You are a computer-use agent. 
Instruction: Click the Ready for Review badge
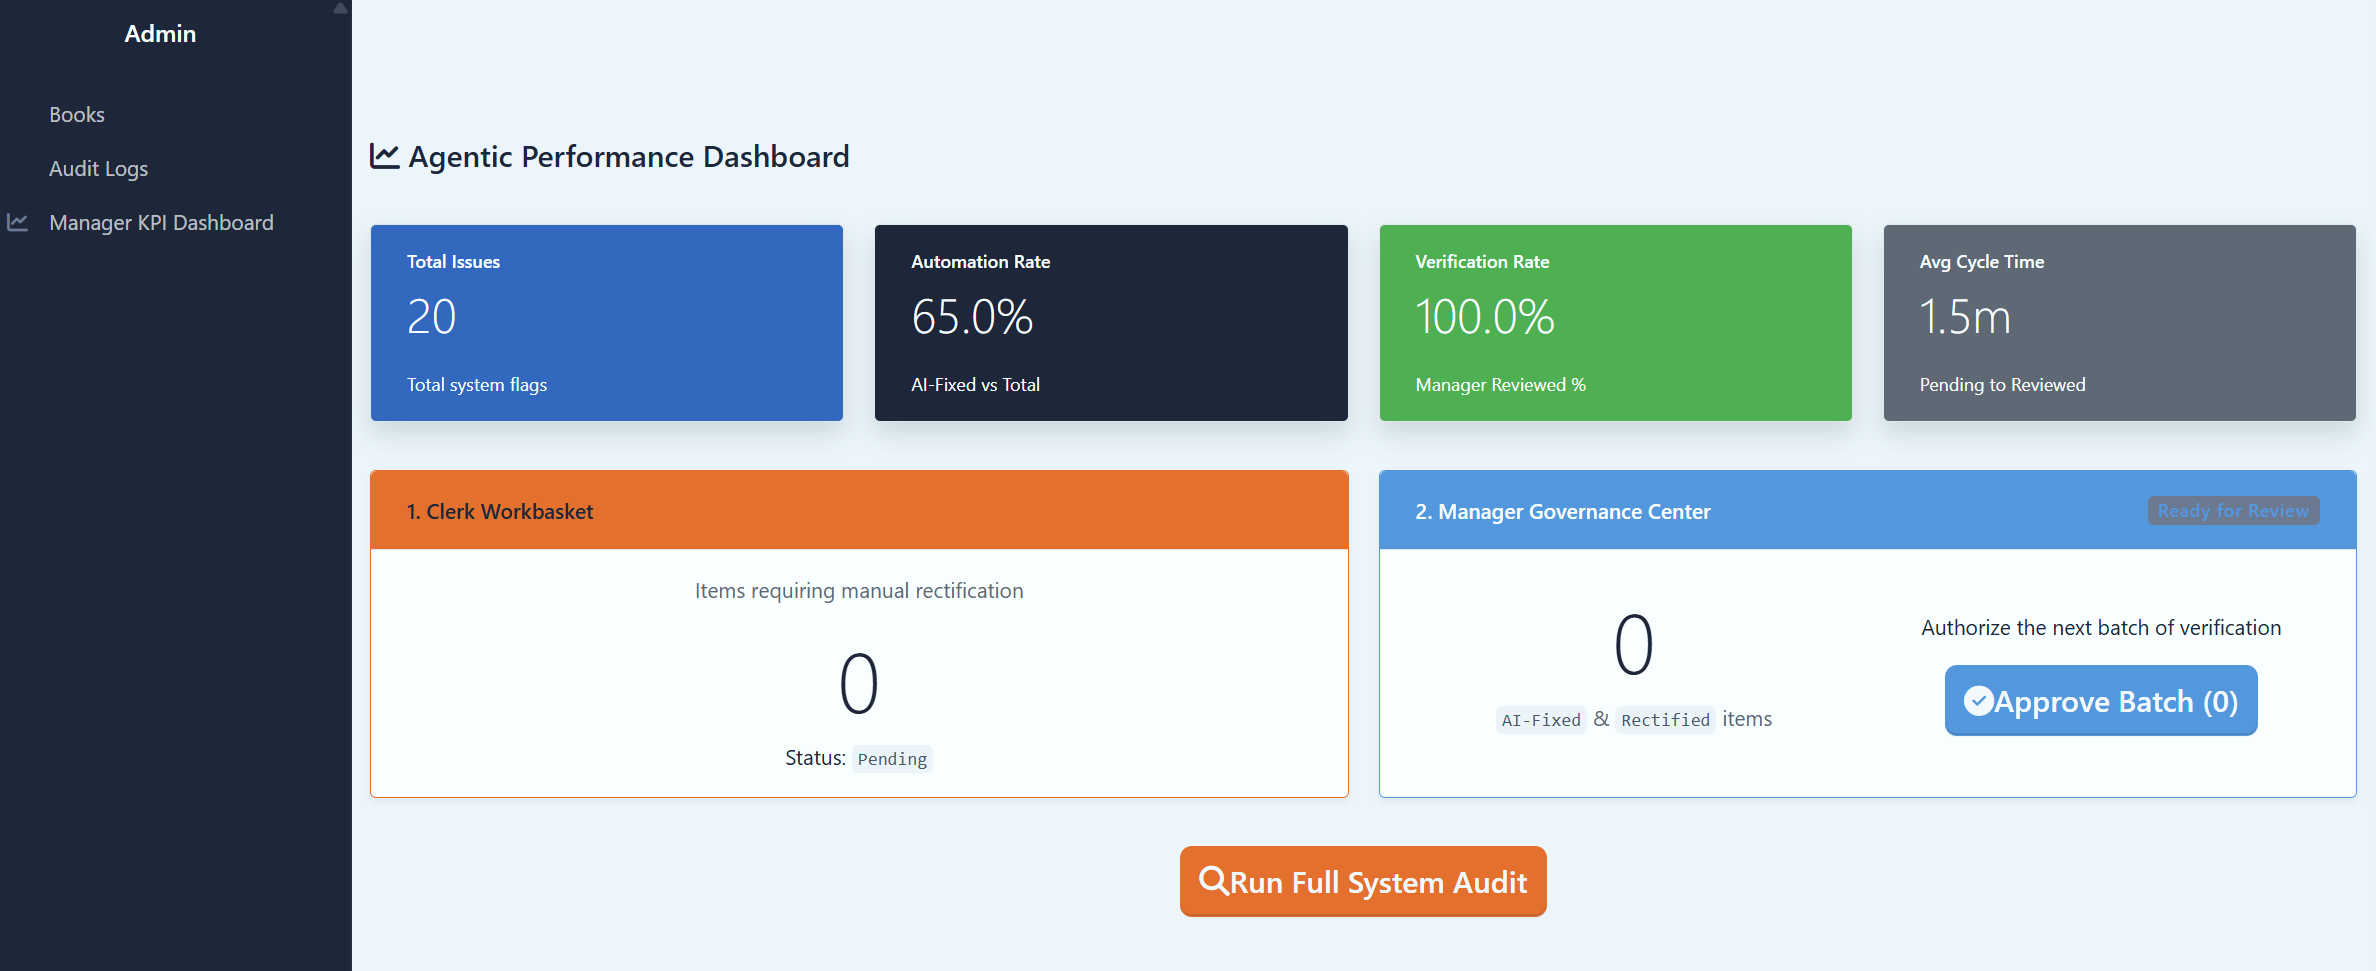2233,511
